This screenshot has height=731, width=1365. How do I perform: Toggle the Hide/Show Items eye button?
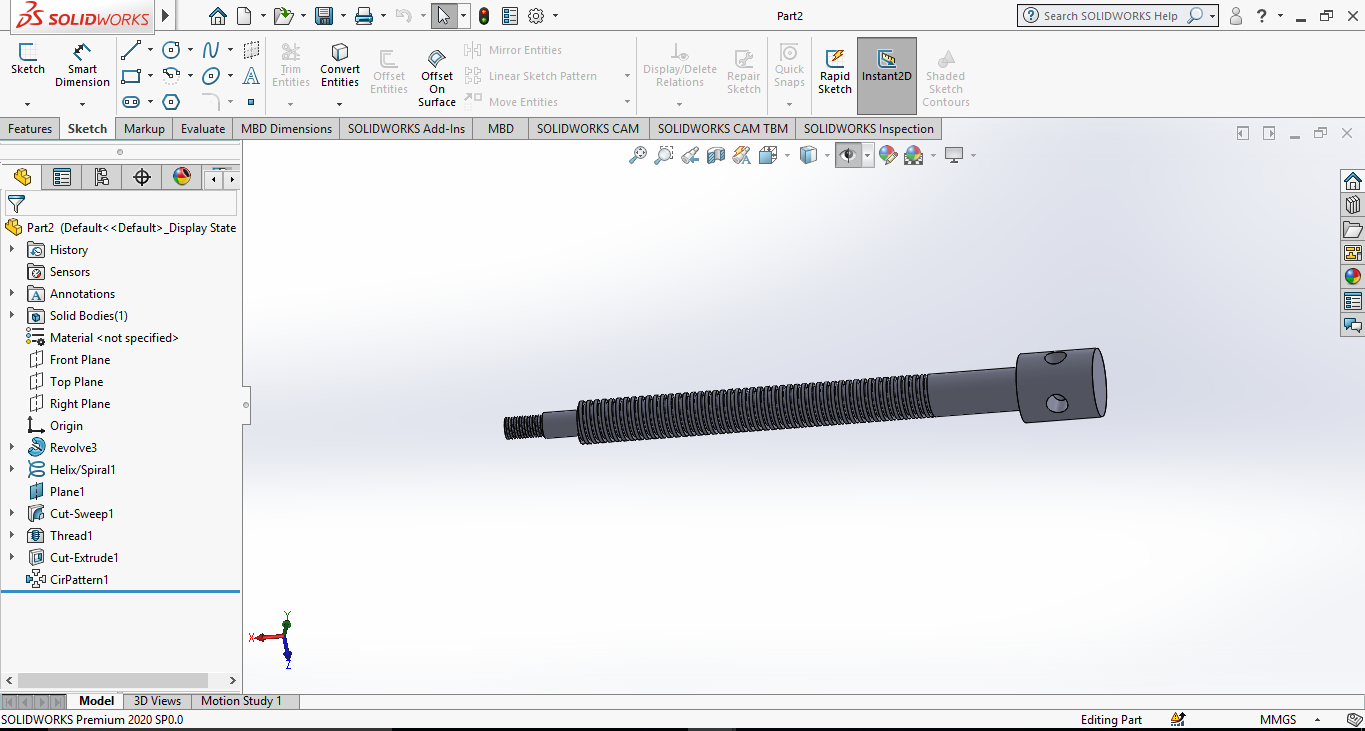(848, 155)
